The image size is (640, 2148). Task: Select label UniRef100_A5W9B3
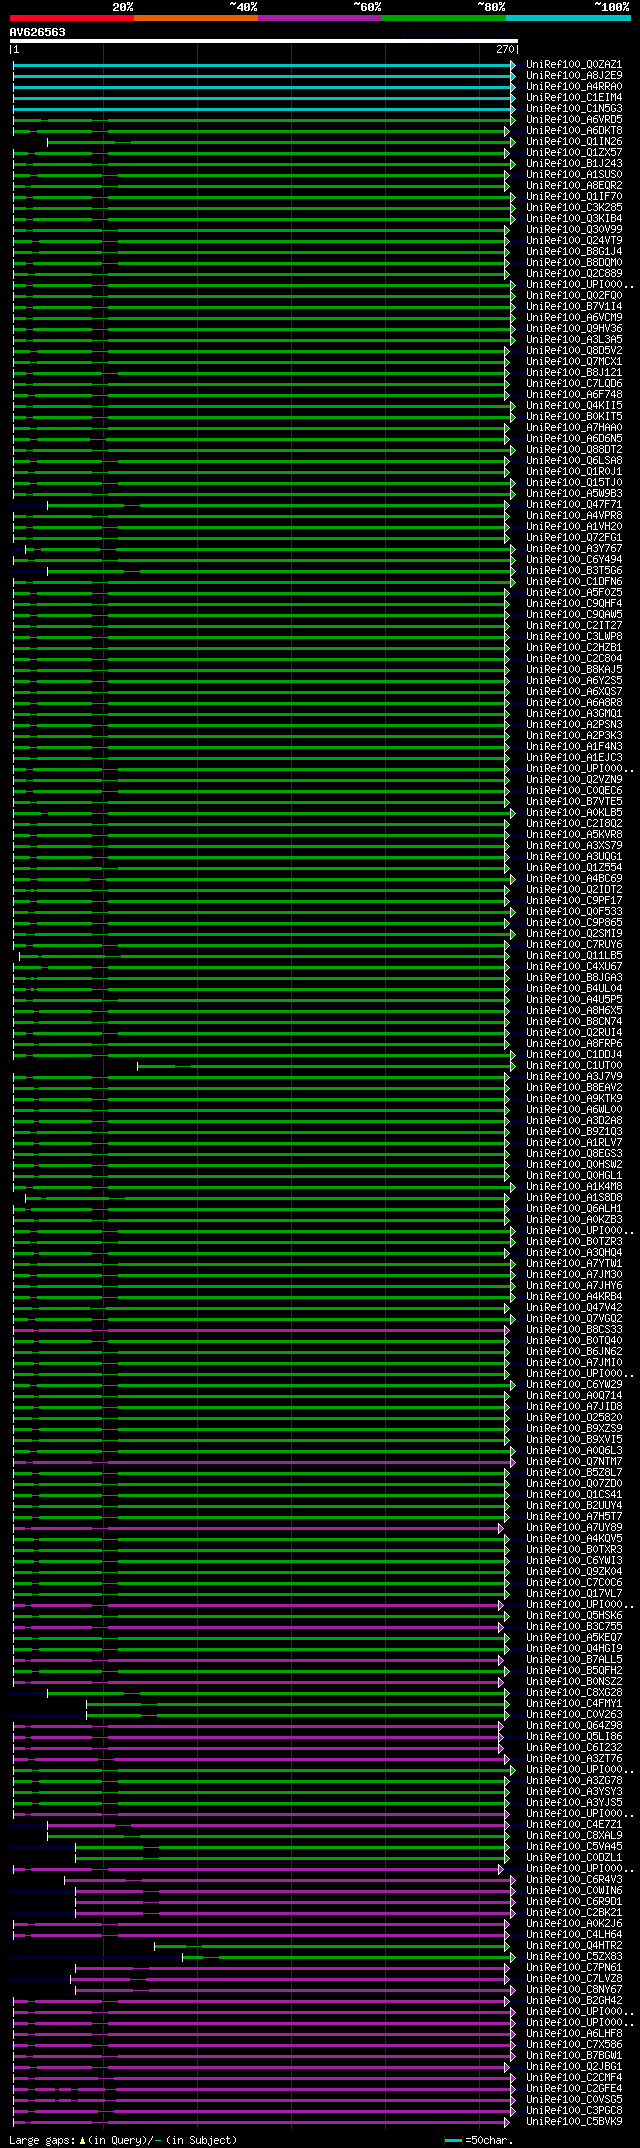coord(574,493)
